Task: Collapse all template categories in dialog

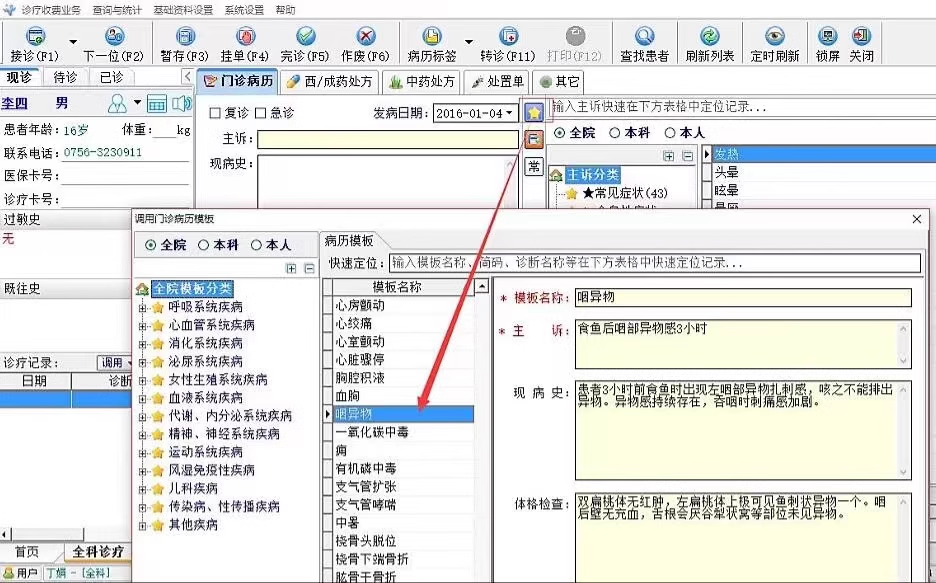Action: point(309,269)
